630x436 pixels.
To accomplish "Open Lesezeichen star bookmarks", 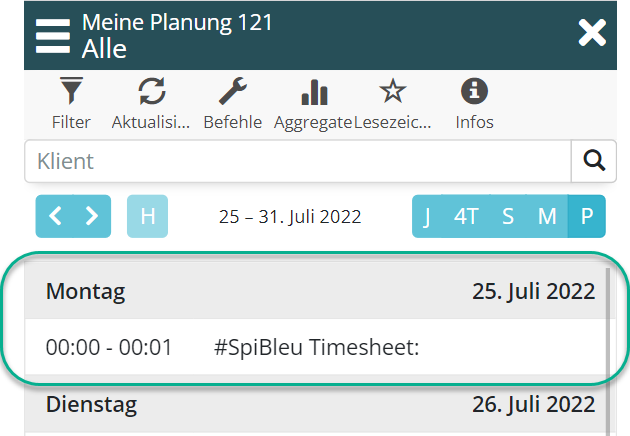I will (x=393, y=94).
